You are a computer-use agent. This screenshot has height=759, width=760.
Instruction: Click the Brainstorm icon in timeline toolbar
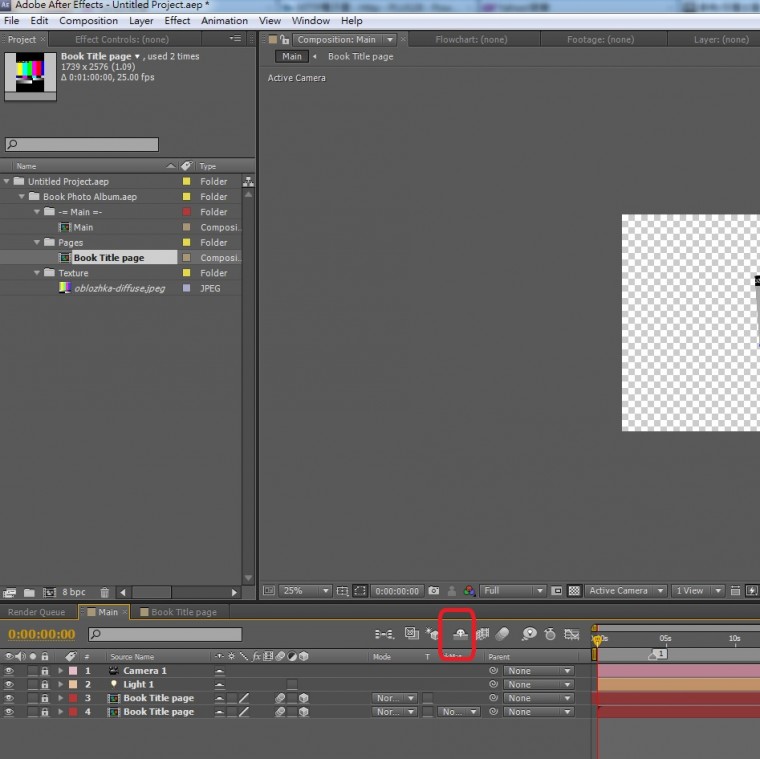tap(529, 634)
